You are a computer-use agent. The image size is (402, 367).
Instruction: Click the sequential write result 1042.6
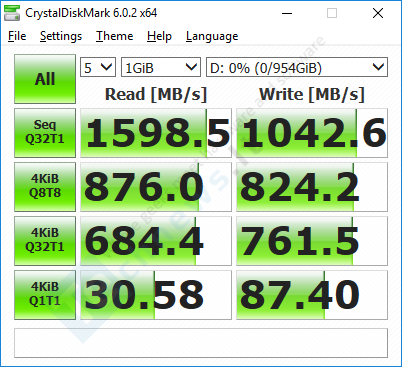(x=312, y=133)
